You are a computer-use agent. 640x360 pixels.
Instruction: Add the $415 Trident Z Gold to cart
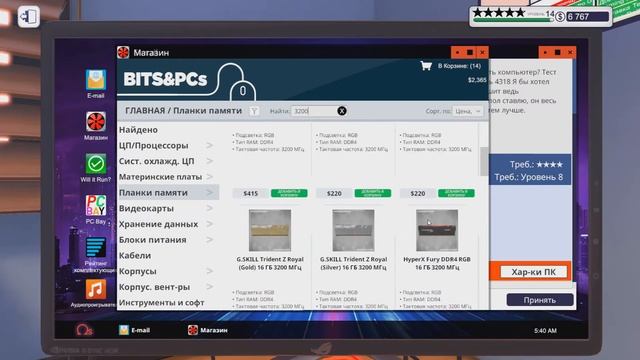pos(289,193)
